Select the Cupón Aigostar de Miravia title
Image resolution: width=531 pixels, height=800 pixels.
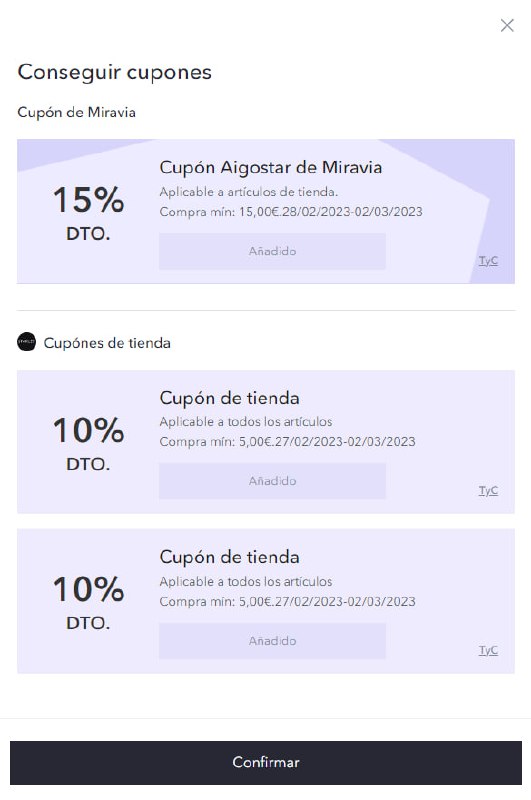pos(271,167)
